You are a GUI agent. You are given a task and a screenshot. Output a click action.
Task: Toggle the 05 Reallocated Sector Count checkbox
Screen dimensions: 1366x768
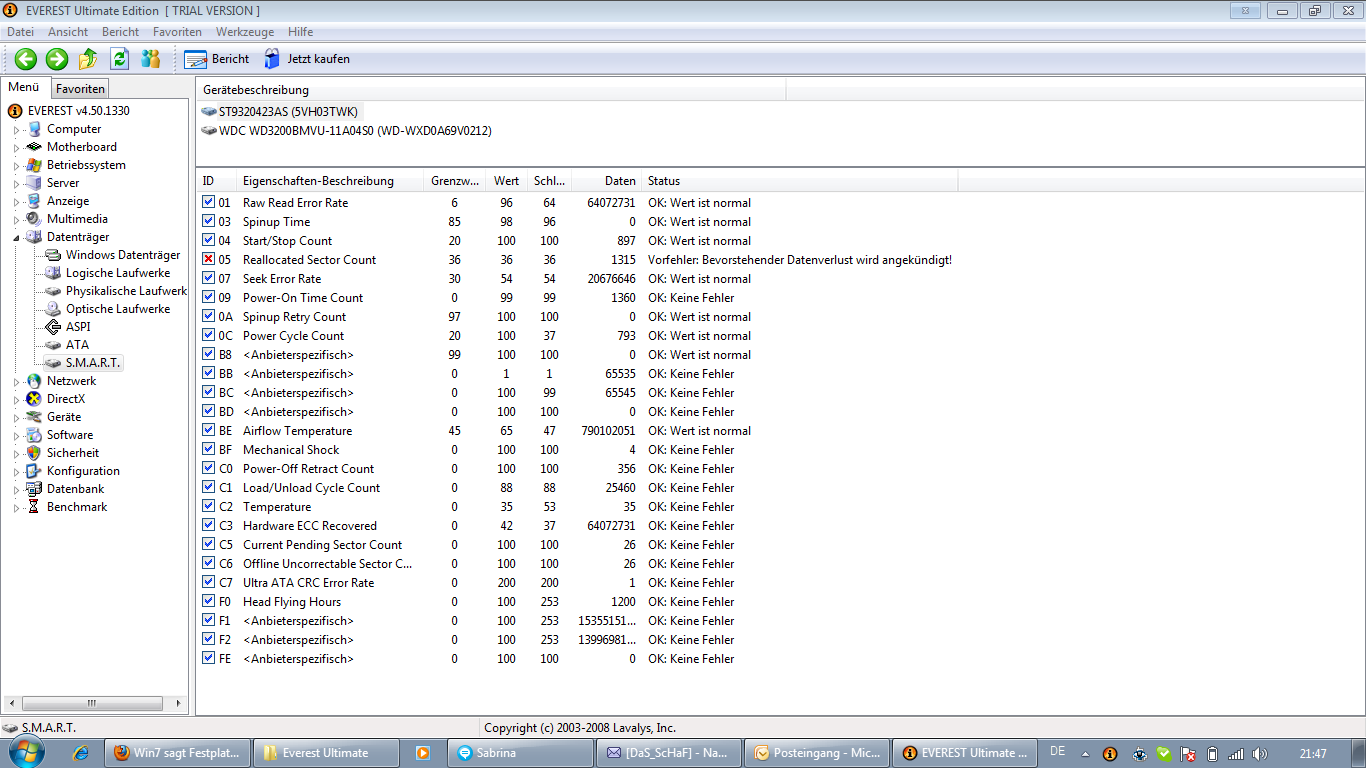208,260
